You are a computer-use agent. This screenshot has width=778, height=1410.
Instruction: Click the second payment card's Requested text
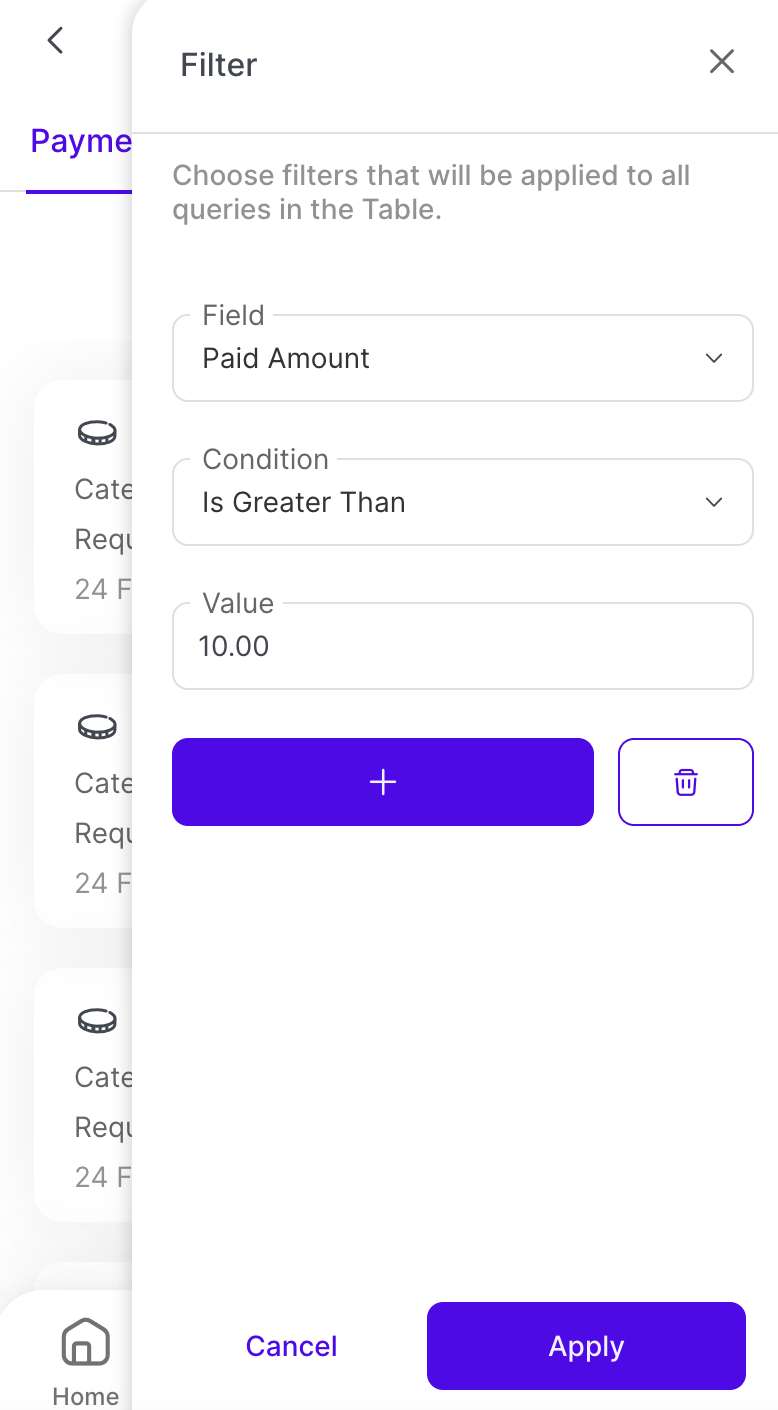pos(103,833)
